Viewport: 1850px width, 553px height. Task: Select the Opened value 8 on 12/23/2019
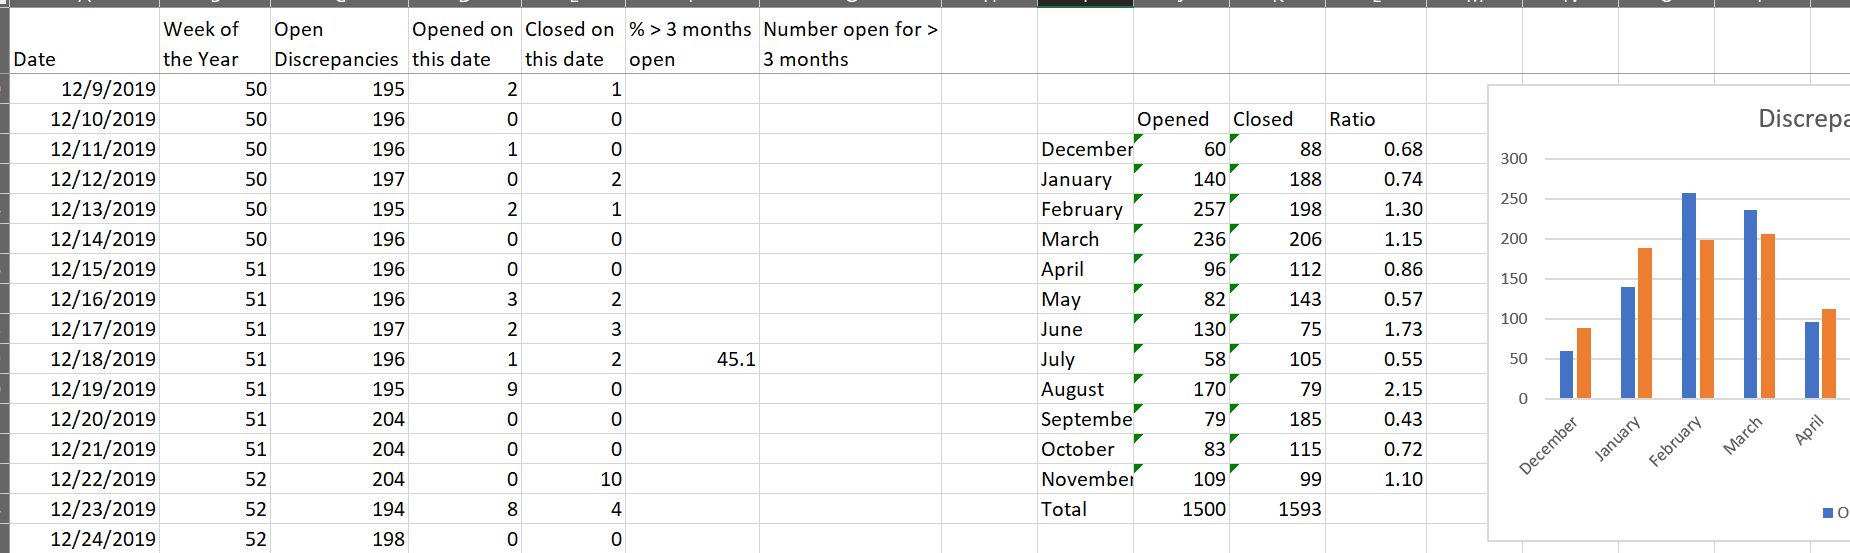464,509
